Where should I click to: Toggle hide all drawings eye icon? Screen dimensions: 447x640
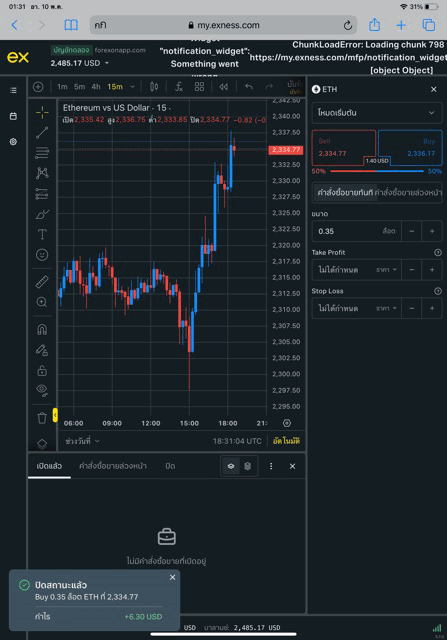tap(42, 390)
